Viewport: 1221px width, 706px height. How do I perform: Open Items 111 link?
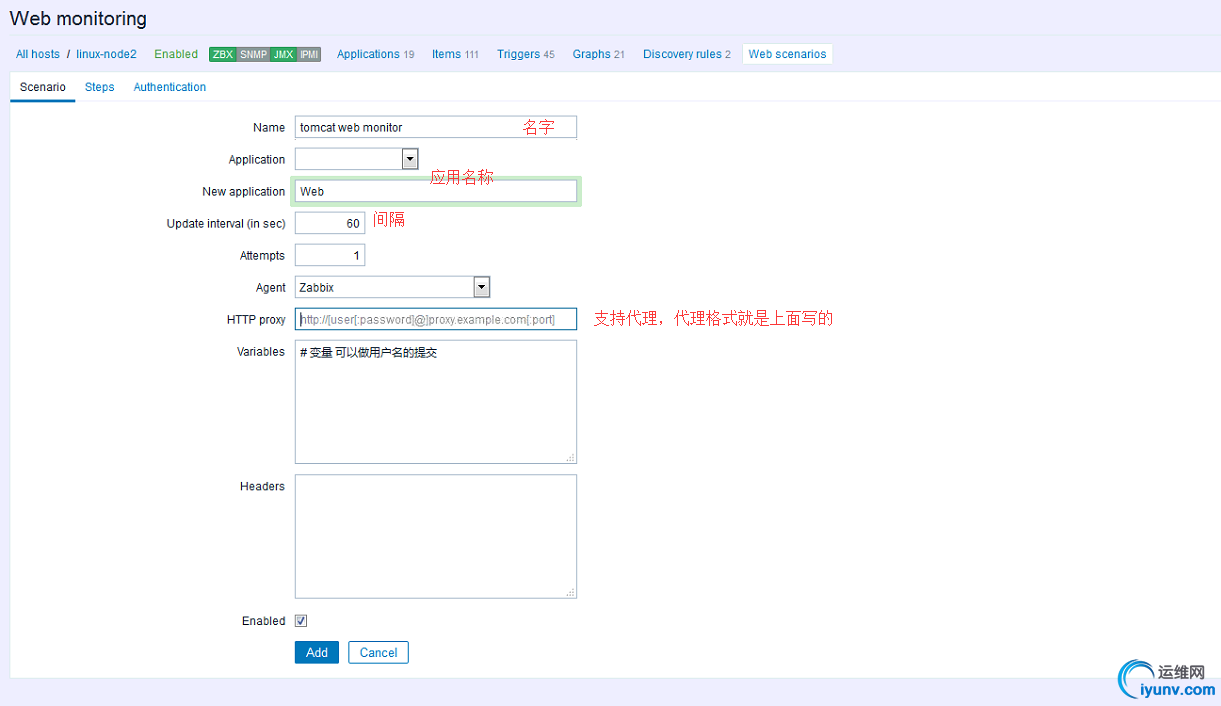tap(455, 54)
